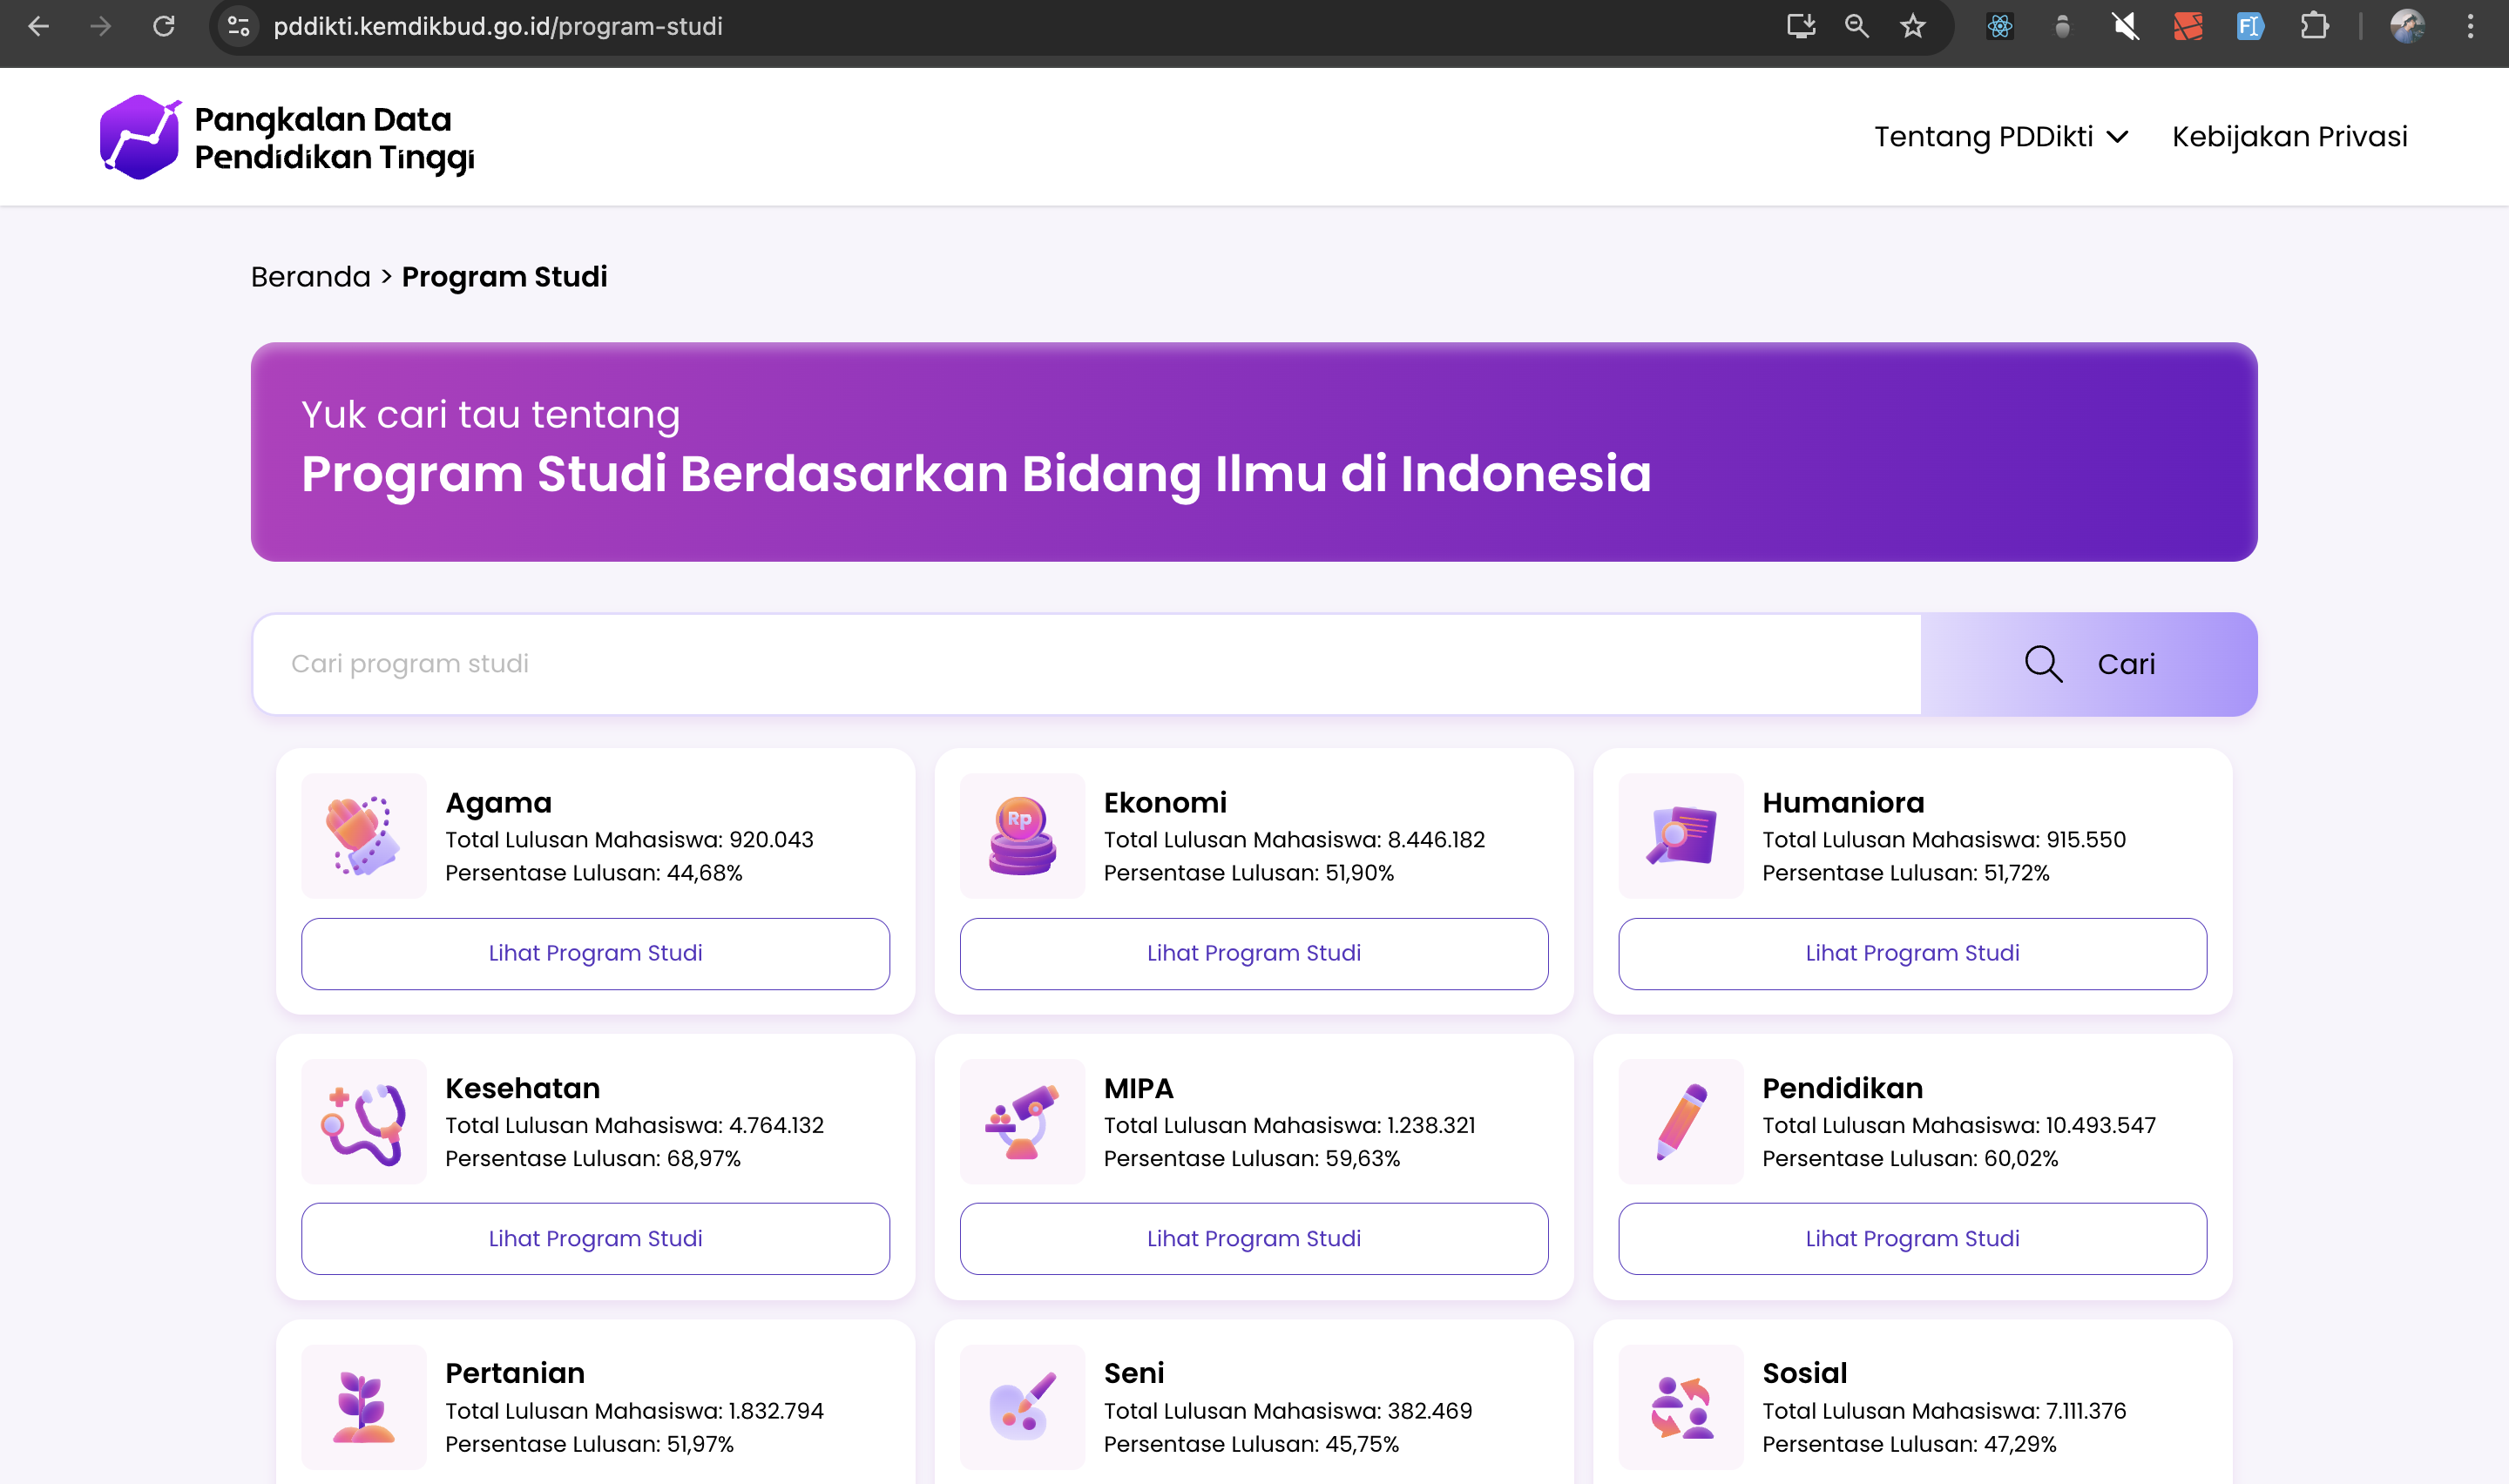Click Lihat Program Studi for Humaniora
This screenshot has height=1484, width=2509.
(x=1912, y=954)
